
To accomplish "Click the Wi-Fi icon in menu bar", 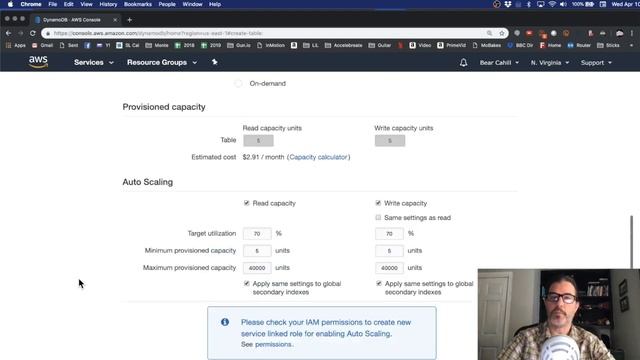I will (x=552, y=4).
